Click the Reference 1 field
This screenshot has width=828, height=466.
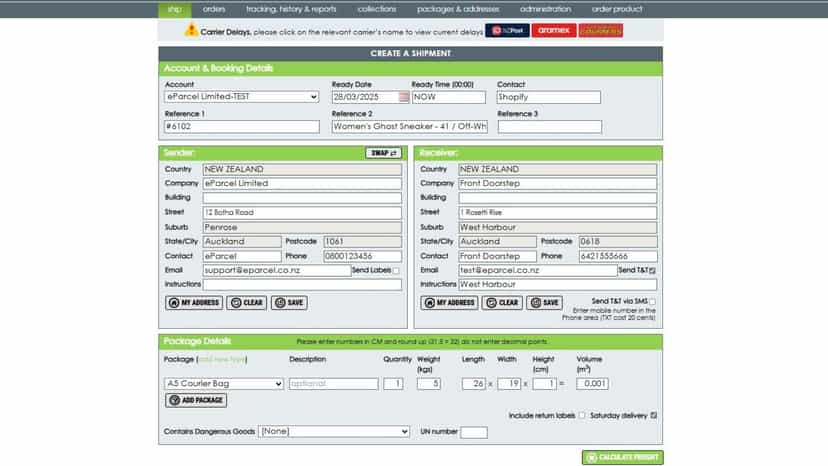242,127
